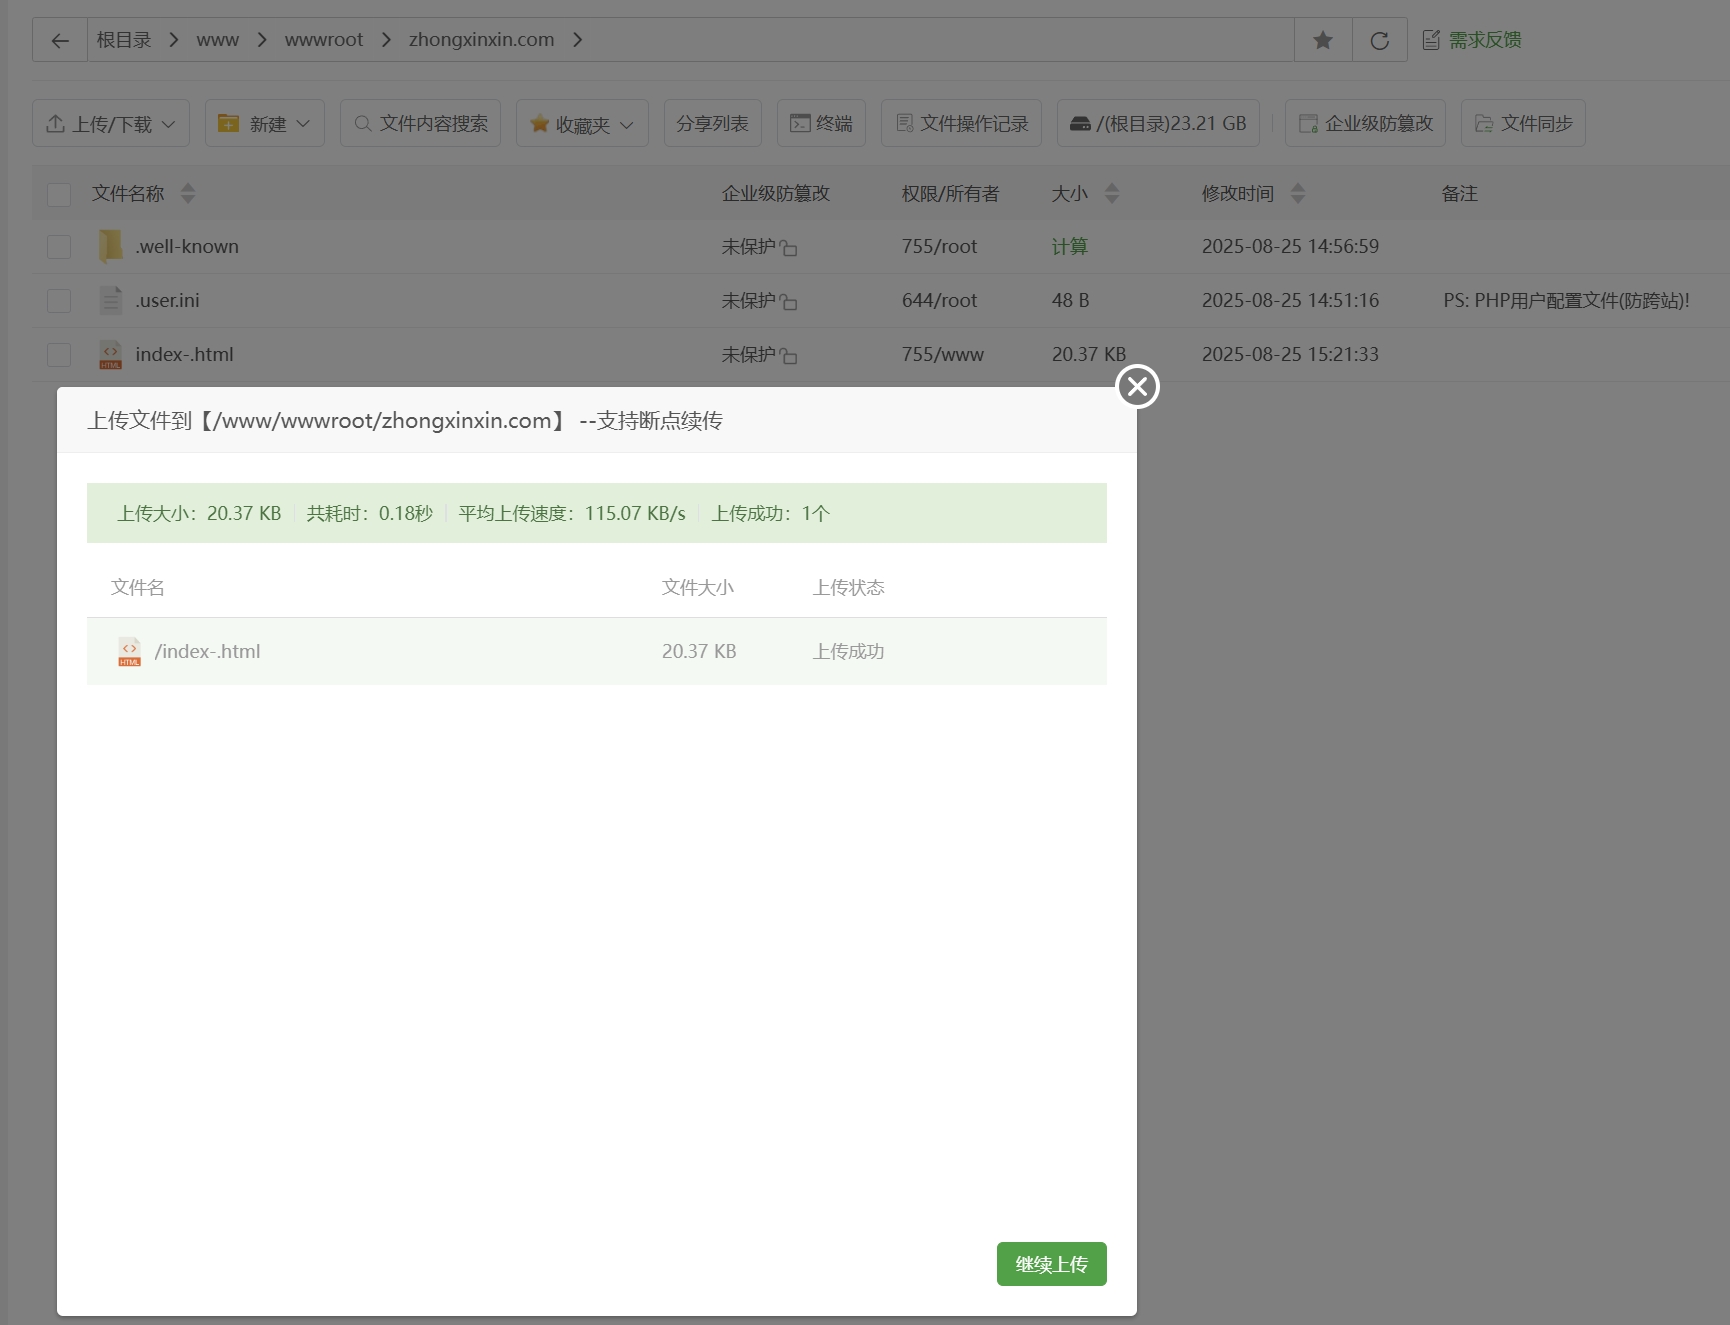1730x1325 pixels.
Task: Check the .user.ini row checkbox
Action: [59, 300]
